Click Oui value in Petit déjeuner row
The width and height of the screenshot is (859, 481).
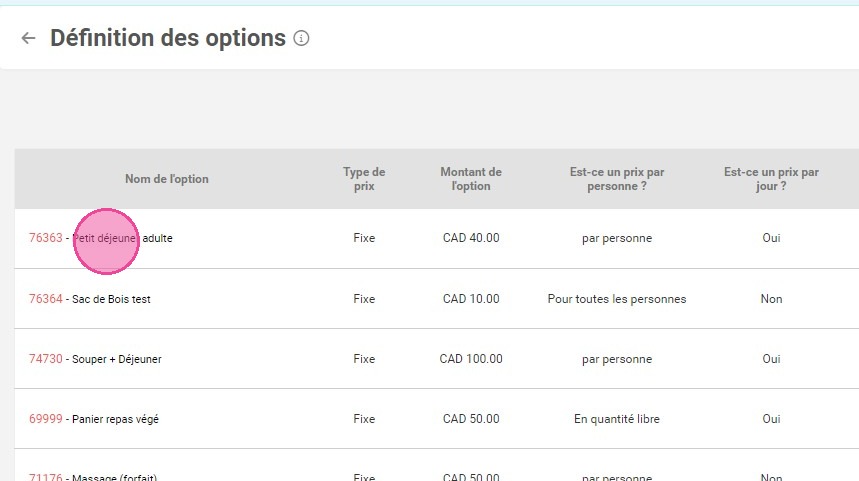pos(771,238)
